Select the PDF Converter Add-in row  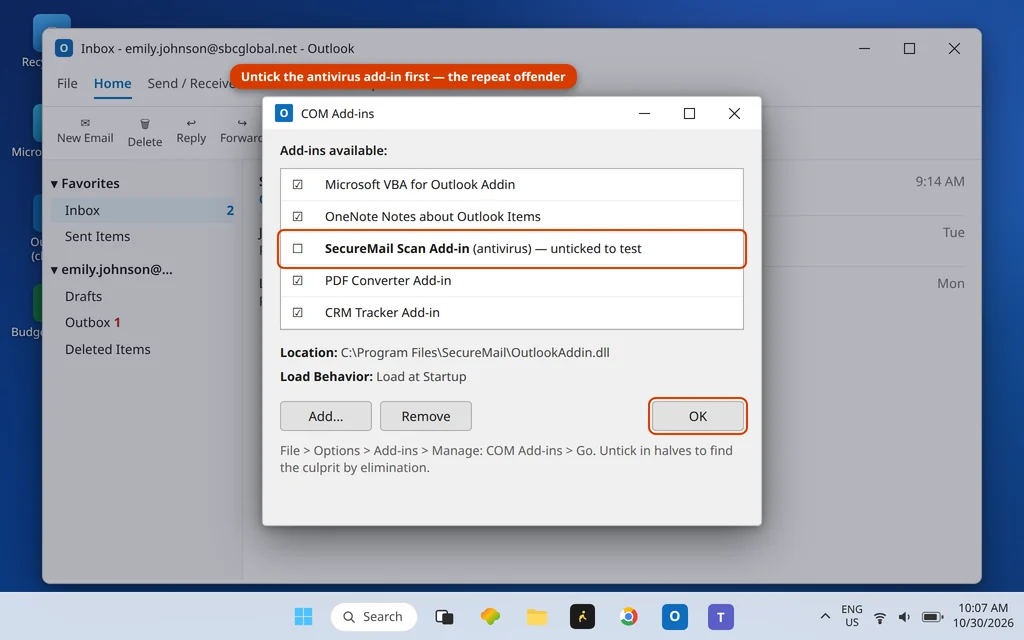(512, 281)
